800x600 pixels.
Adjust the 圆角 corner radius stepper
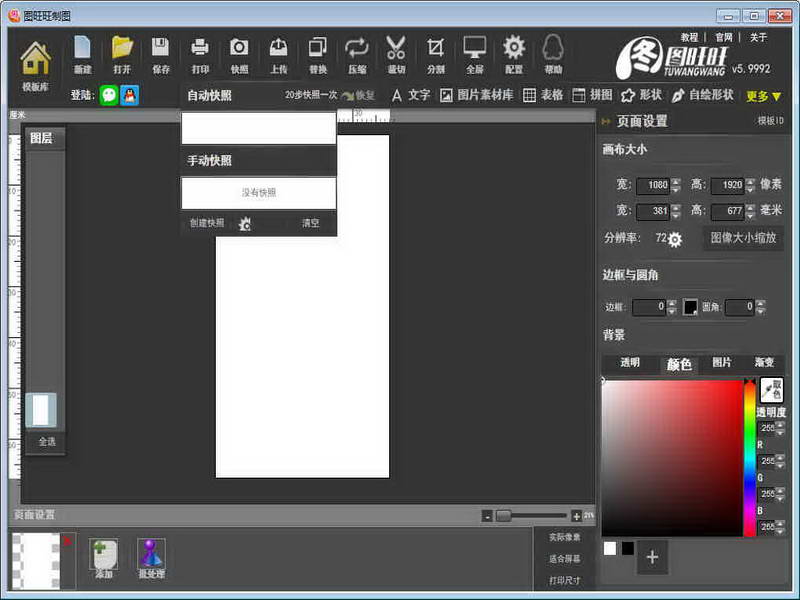(x=760, y=307)
